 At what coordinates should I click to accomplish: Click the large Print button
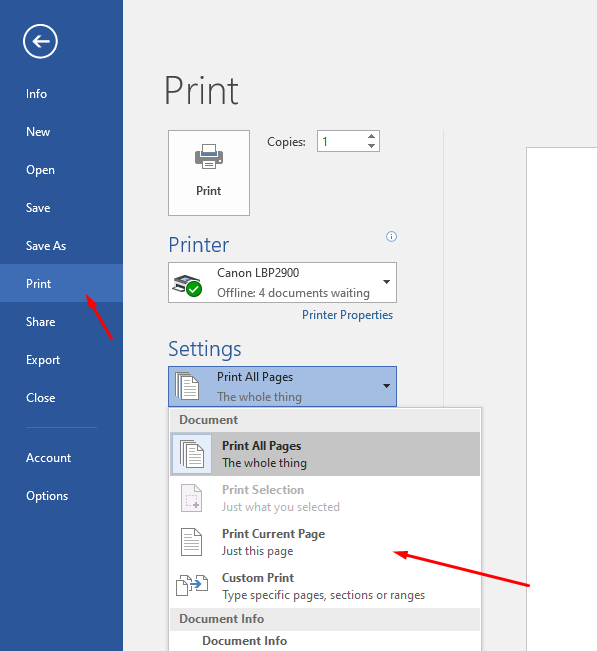point(209,173)
